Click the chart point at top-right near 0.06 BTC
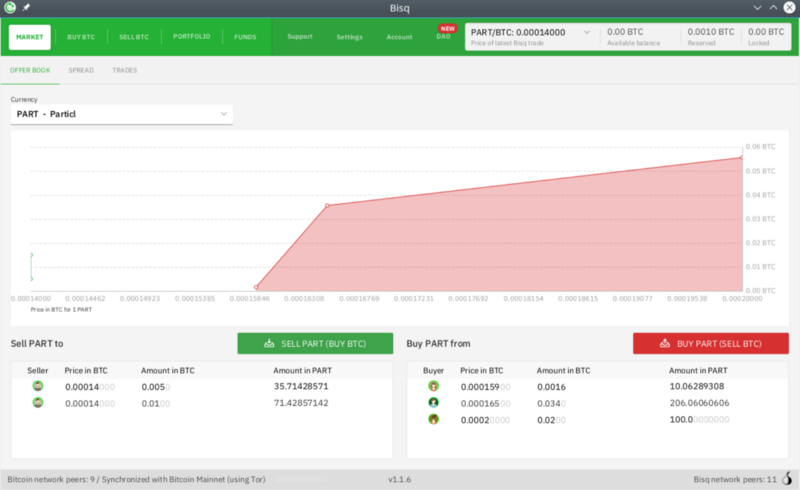 pyautogui.click(x=742, y=157)
